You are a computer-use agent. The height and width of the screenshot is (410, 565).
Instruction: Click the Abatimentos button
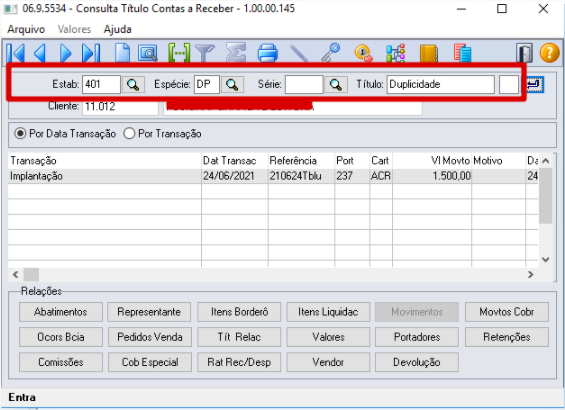(61, 312)
